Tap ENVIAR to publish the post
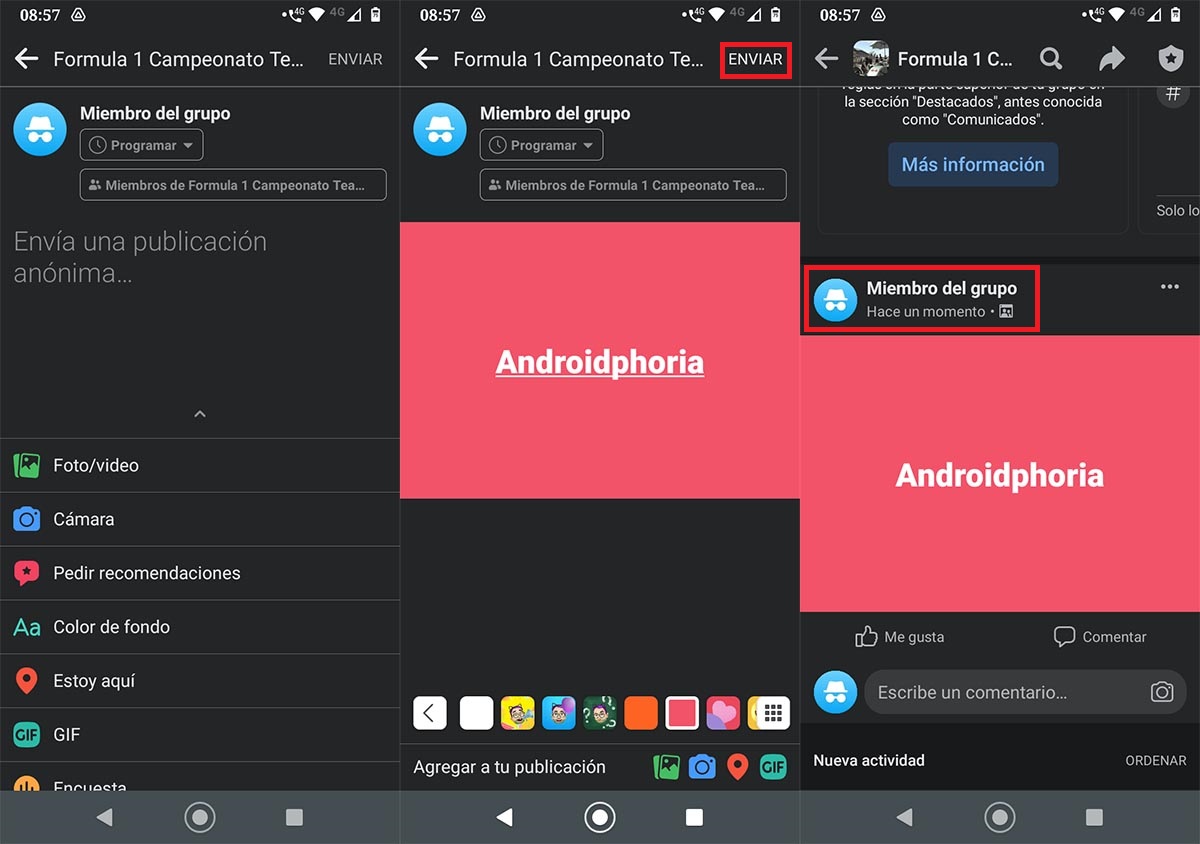Screen dimensions: 1200x844 tap(755, 59)
